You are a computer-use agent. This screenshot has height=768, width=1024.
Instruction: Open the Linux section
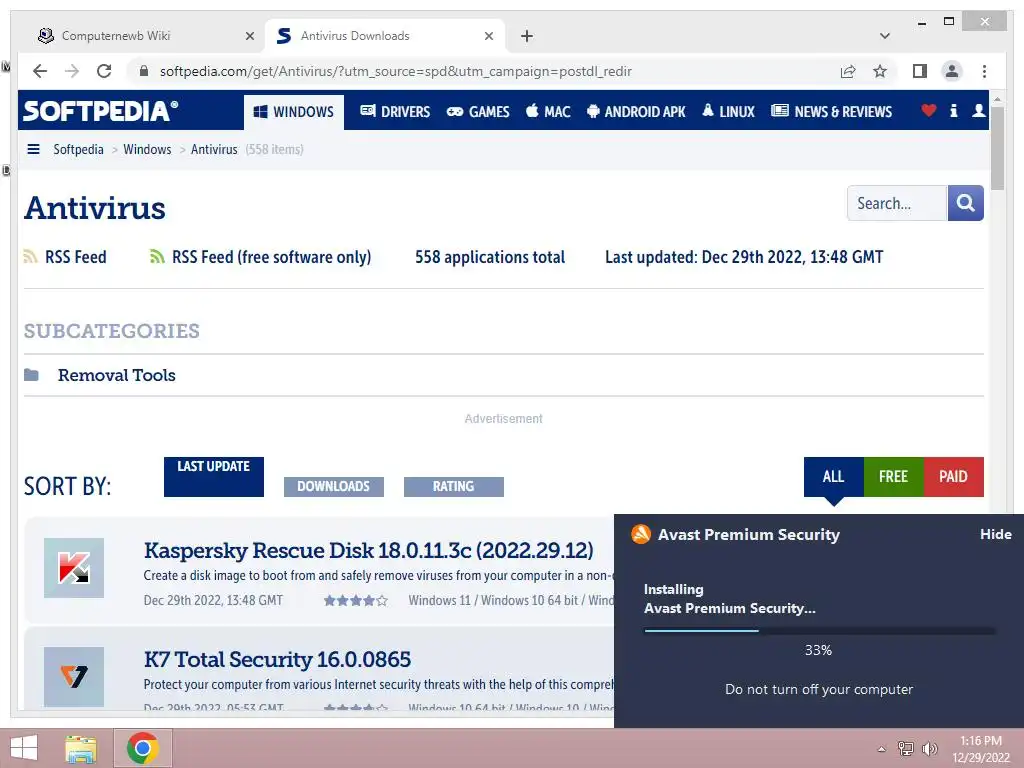[x=728, y=112]
